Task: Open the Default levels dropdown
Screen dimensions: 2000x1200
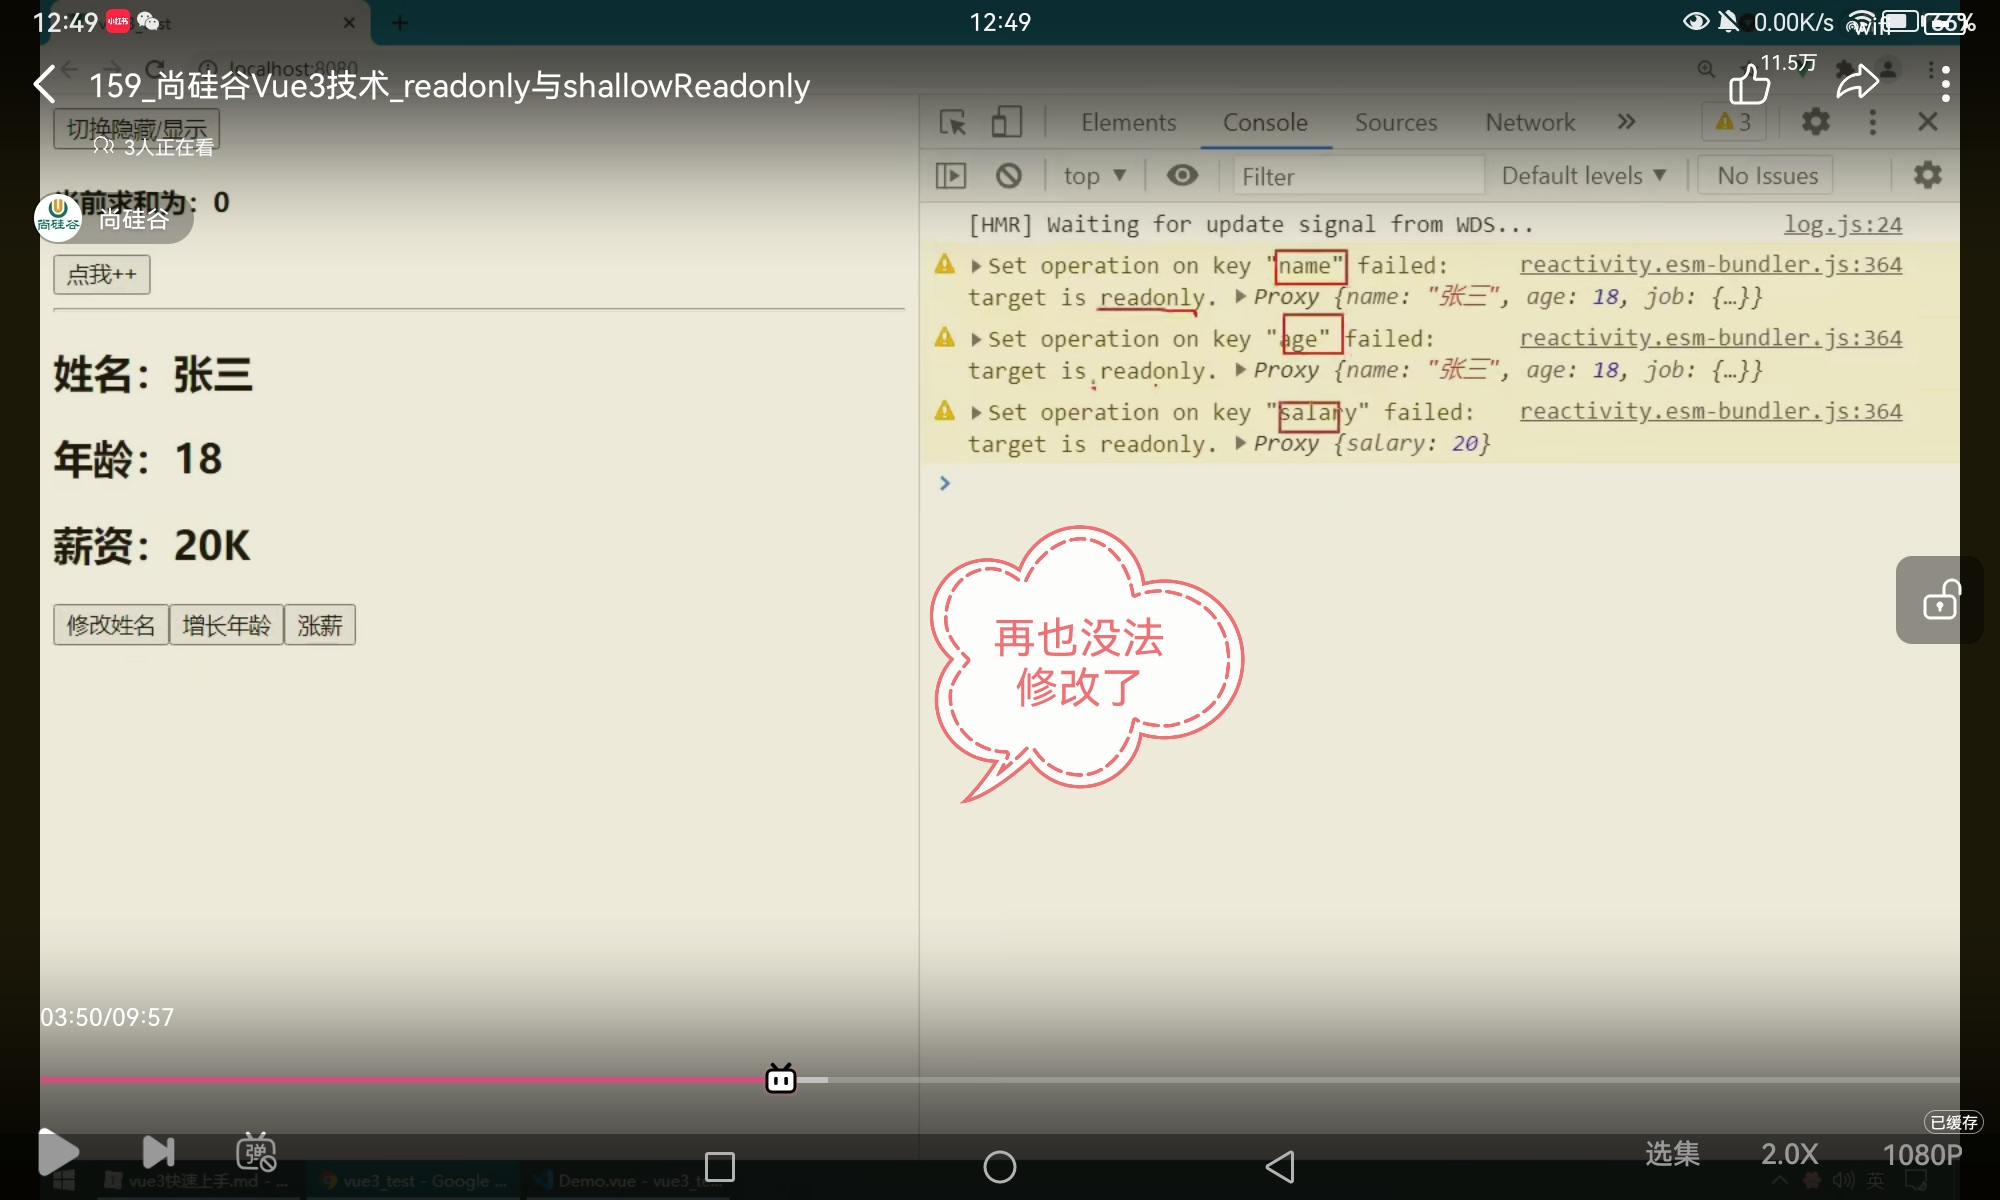Action: tap(1582, 176)
